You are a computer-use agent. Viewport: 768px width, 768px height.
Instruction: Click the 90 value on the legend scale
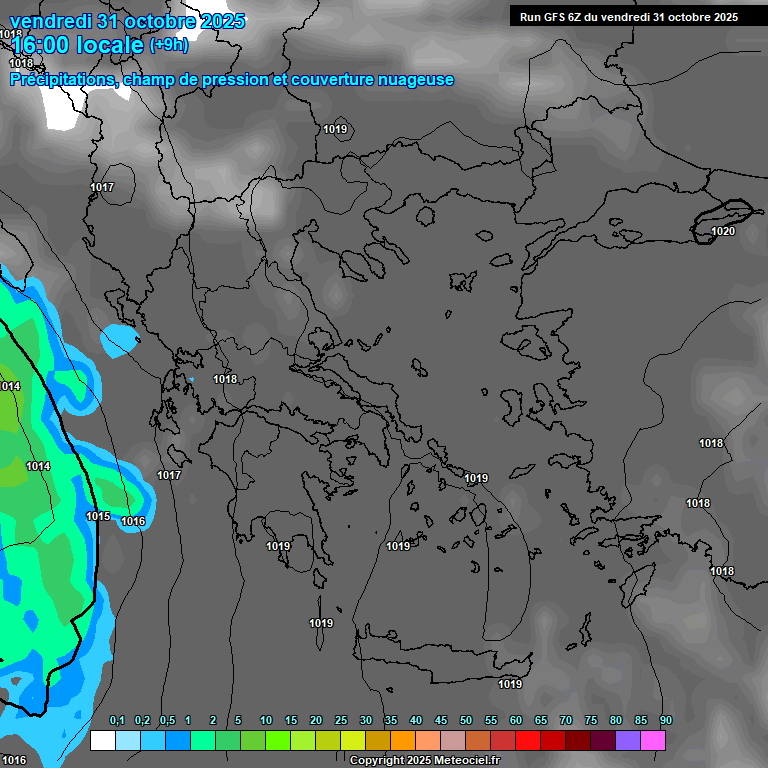pyautogui.click(x=666, y=720)
